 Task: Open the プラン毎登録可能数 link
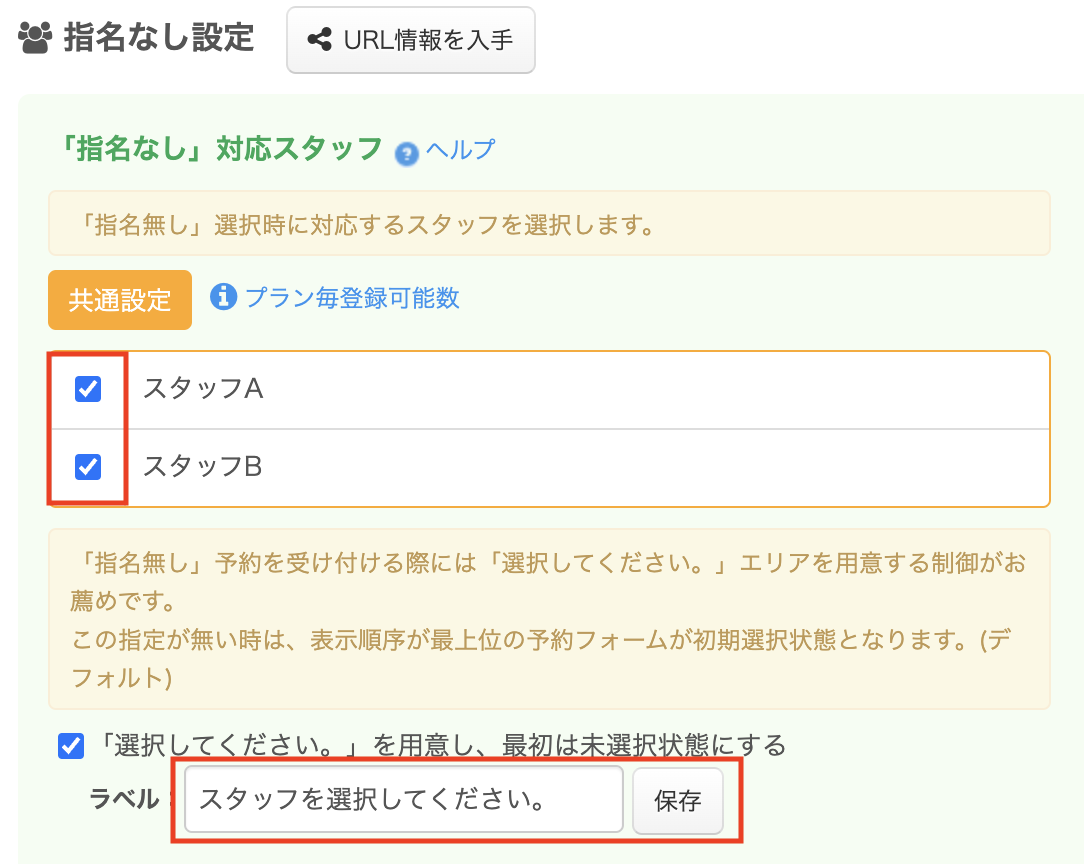[x=352, y=298]
